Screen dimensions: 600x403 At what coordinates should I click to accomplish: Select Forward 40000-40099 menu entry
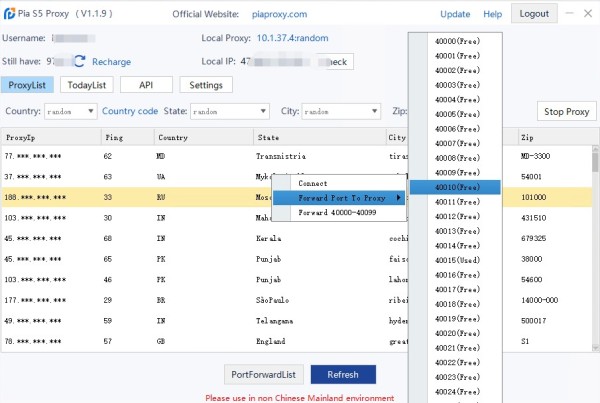pyautogui.click(x=339, y=213)
